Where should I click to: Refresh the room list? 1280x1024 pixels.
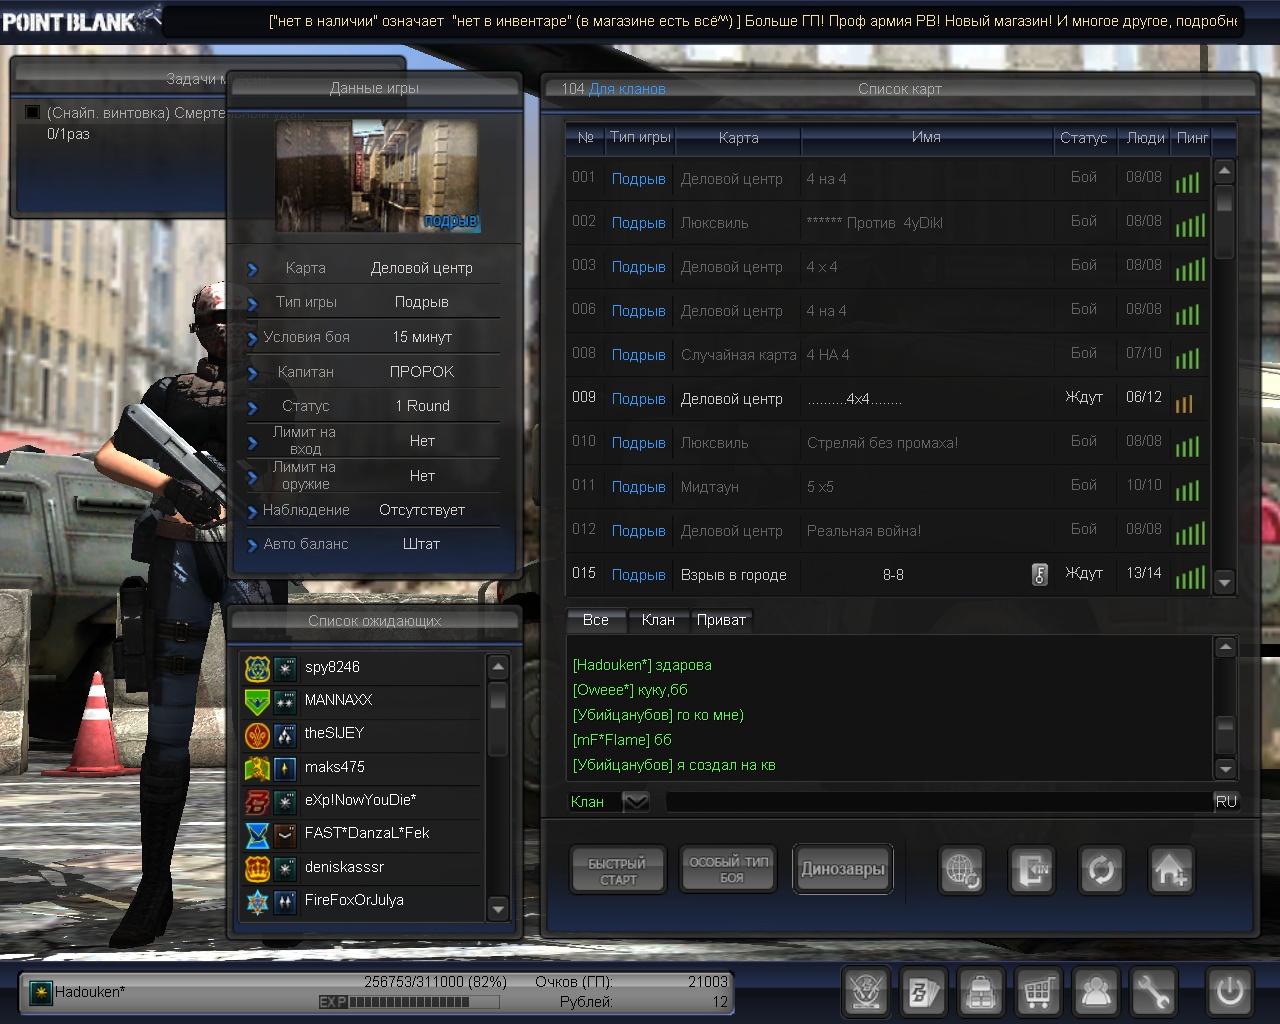pos(1101,870)
